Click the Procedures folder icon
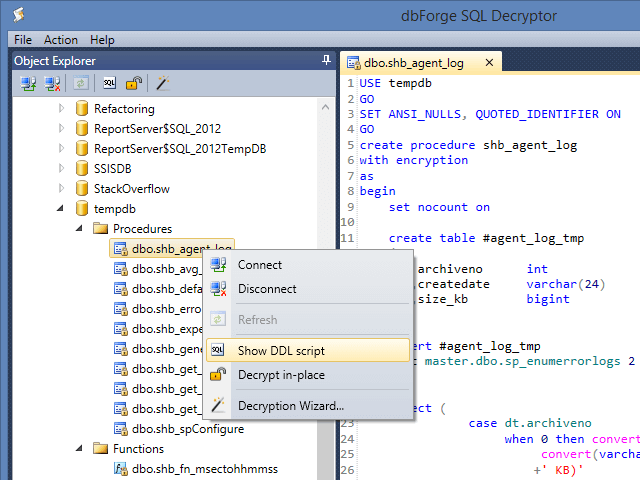 point(100,229)
